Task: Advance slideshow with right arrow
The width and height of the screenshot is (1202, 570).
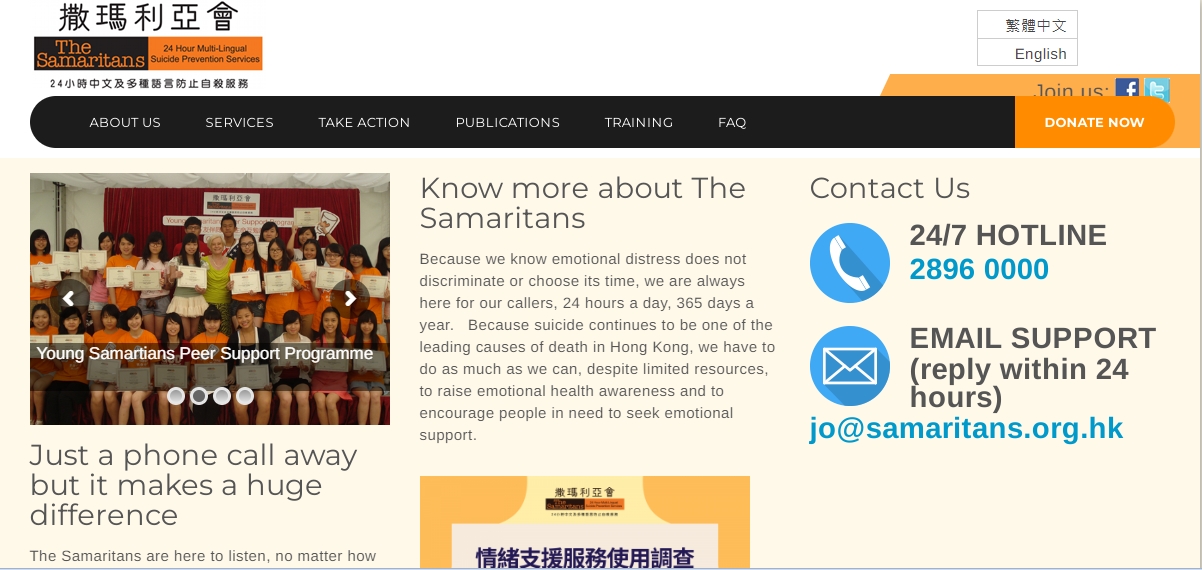Action: pyautogui.click(x=350, y=298)
